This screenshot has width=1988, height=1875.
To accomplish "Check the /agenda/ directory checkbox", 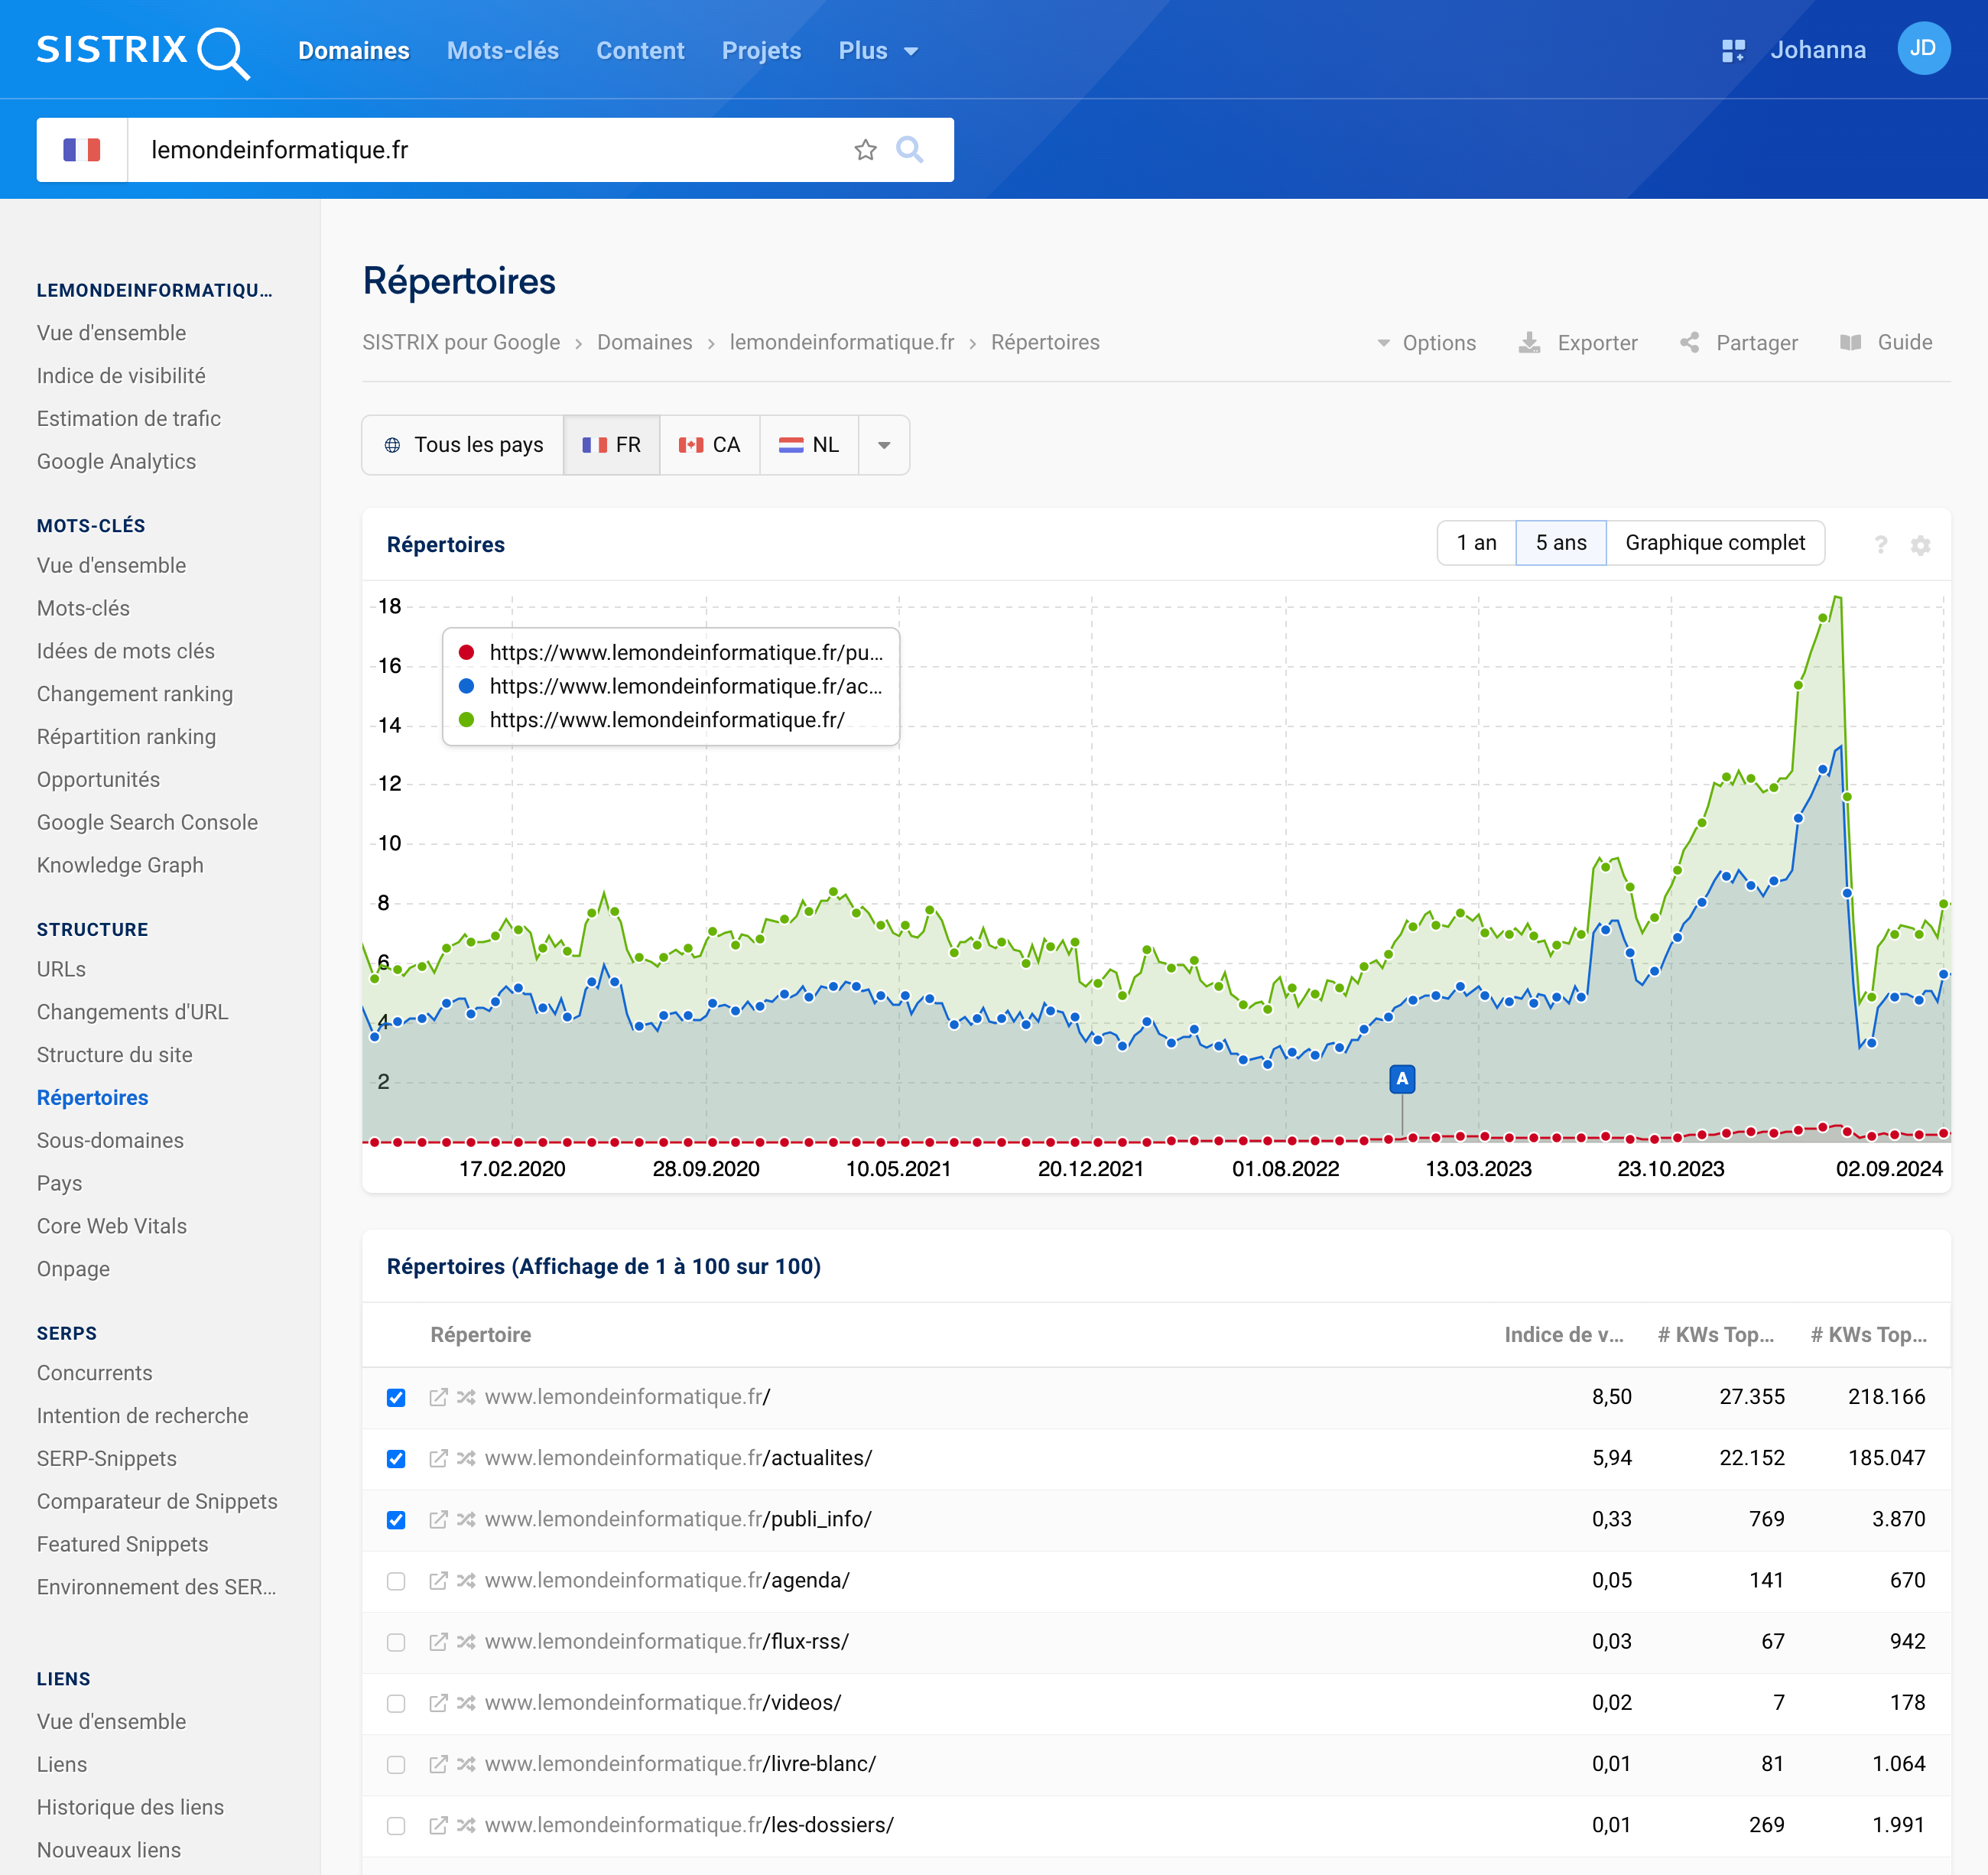I will 396,1580.
